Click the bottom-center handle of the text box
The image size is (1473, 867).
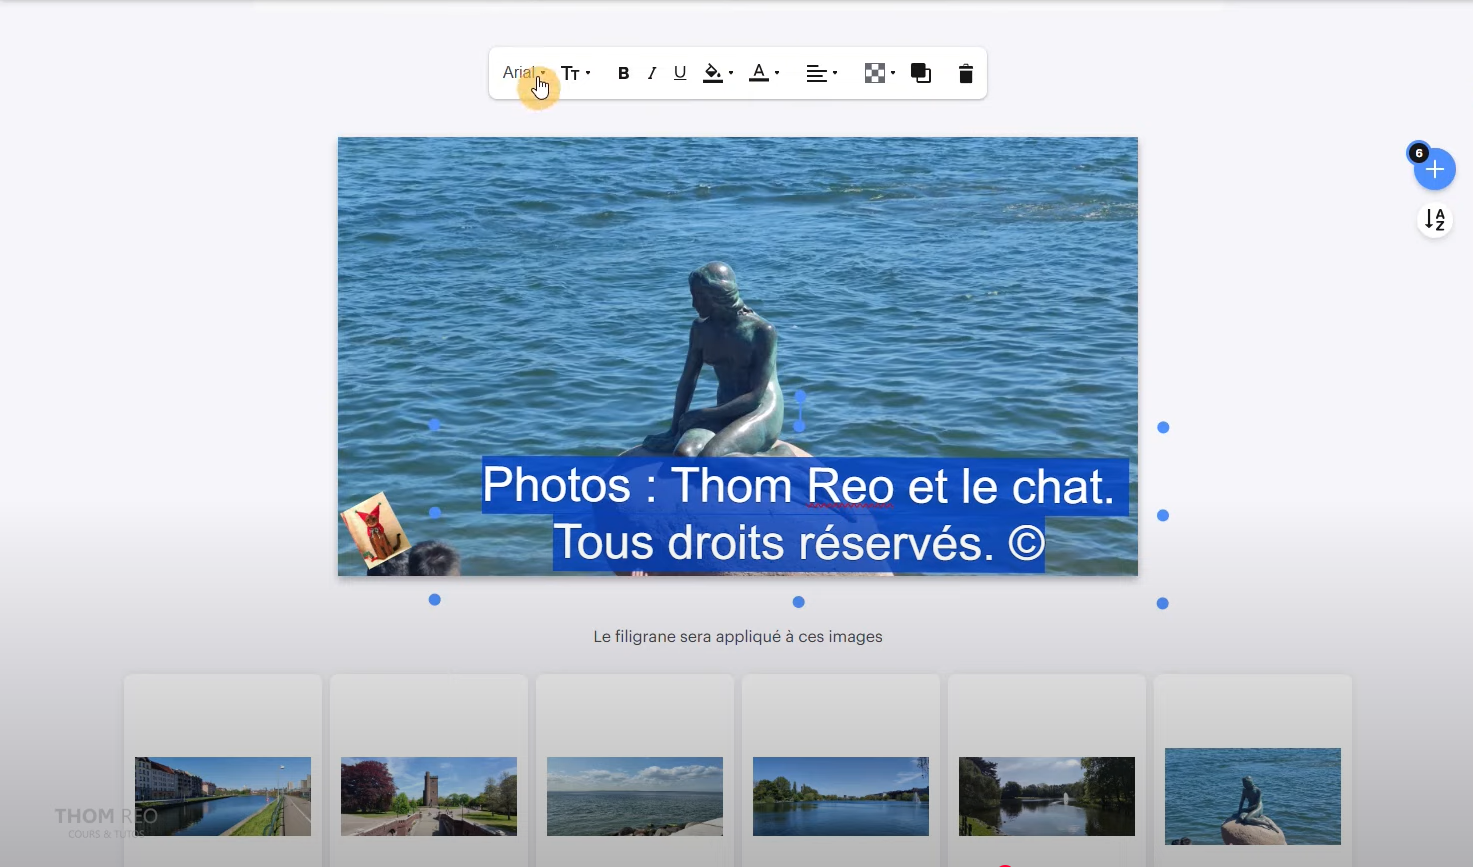click(x=798, y=602)
